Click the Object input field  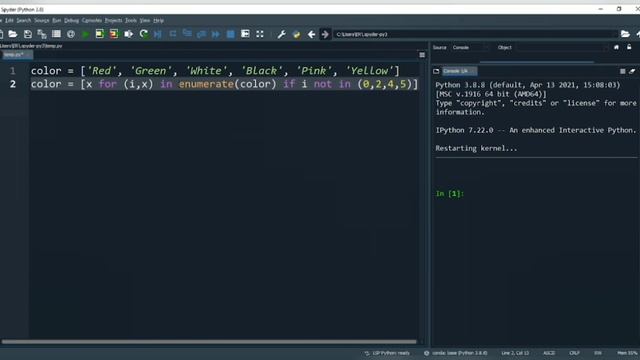(562, 47)
